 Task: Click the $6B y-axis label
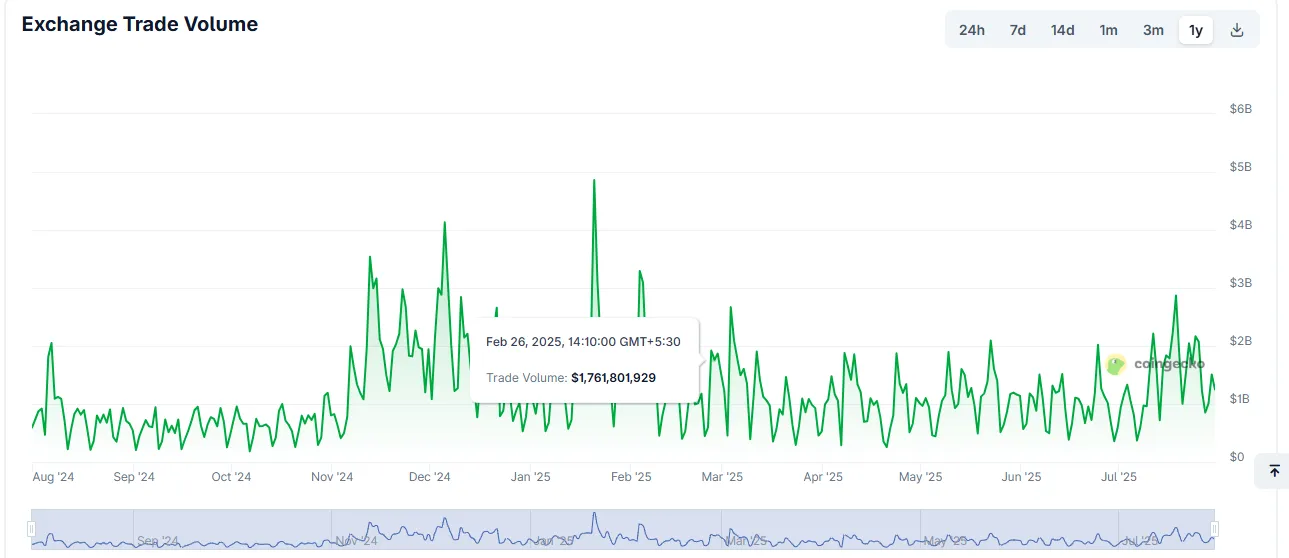(1240, 109)
